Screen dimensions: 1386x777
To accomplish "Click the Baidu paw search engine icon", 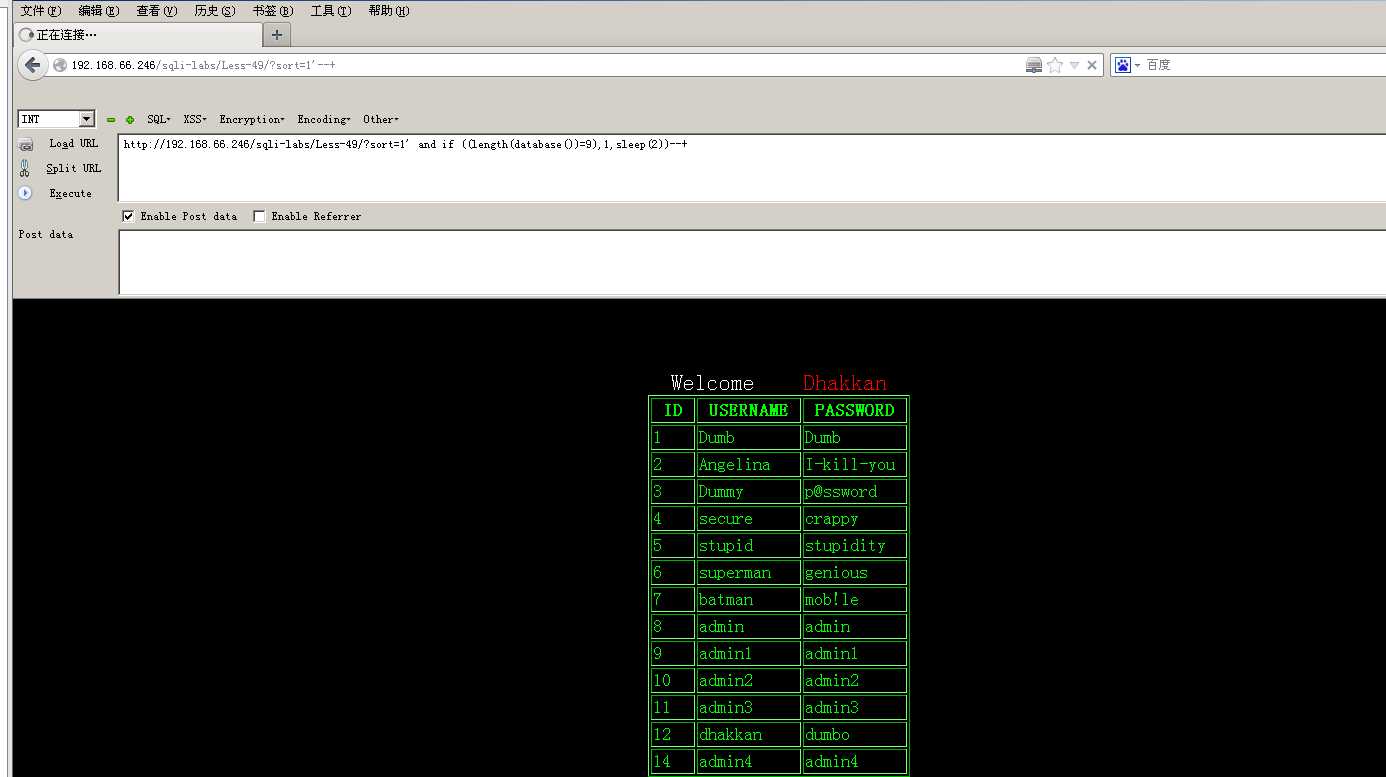I will tap(1123, 65).
